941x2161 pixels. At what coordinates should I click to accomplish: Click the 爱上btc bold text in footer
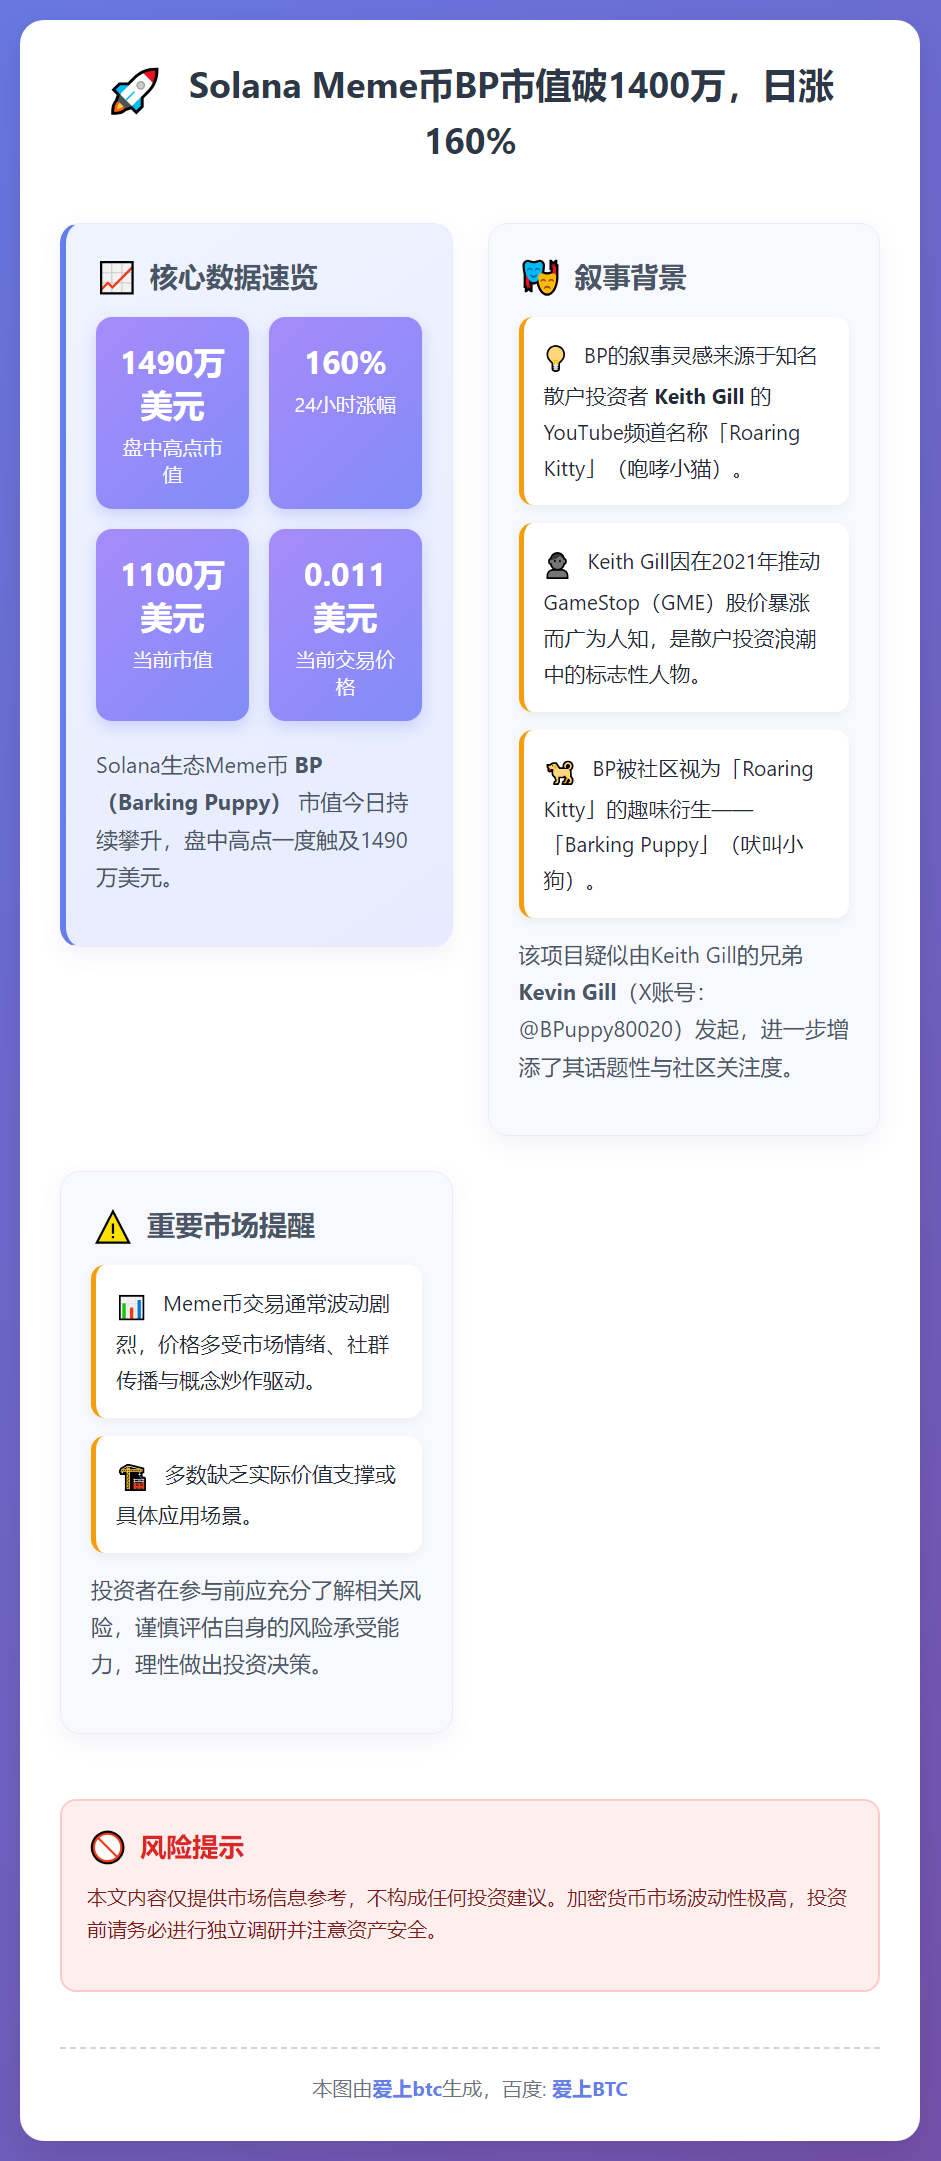click(x=407, y=2088)
